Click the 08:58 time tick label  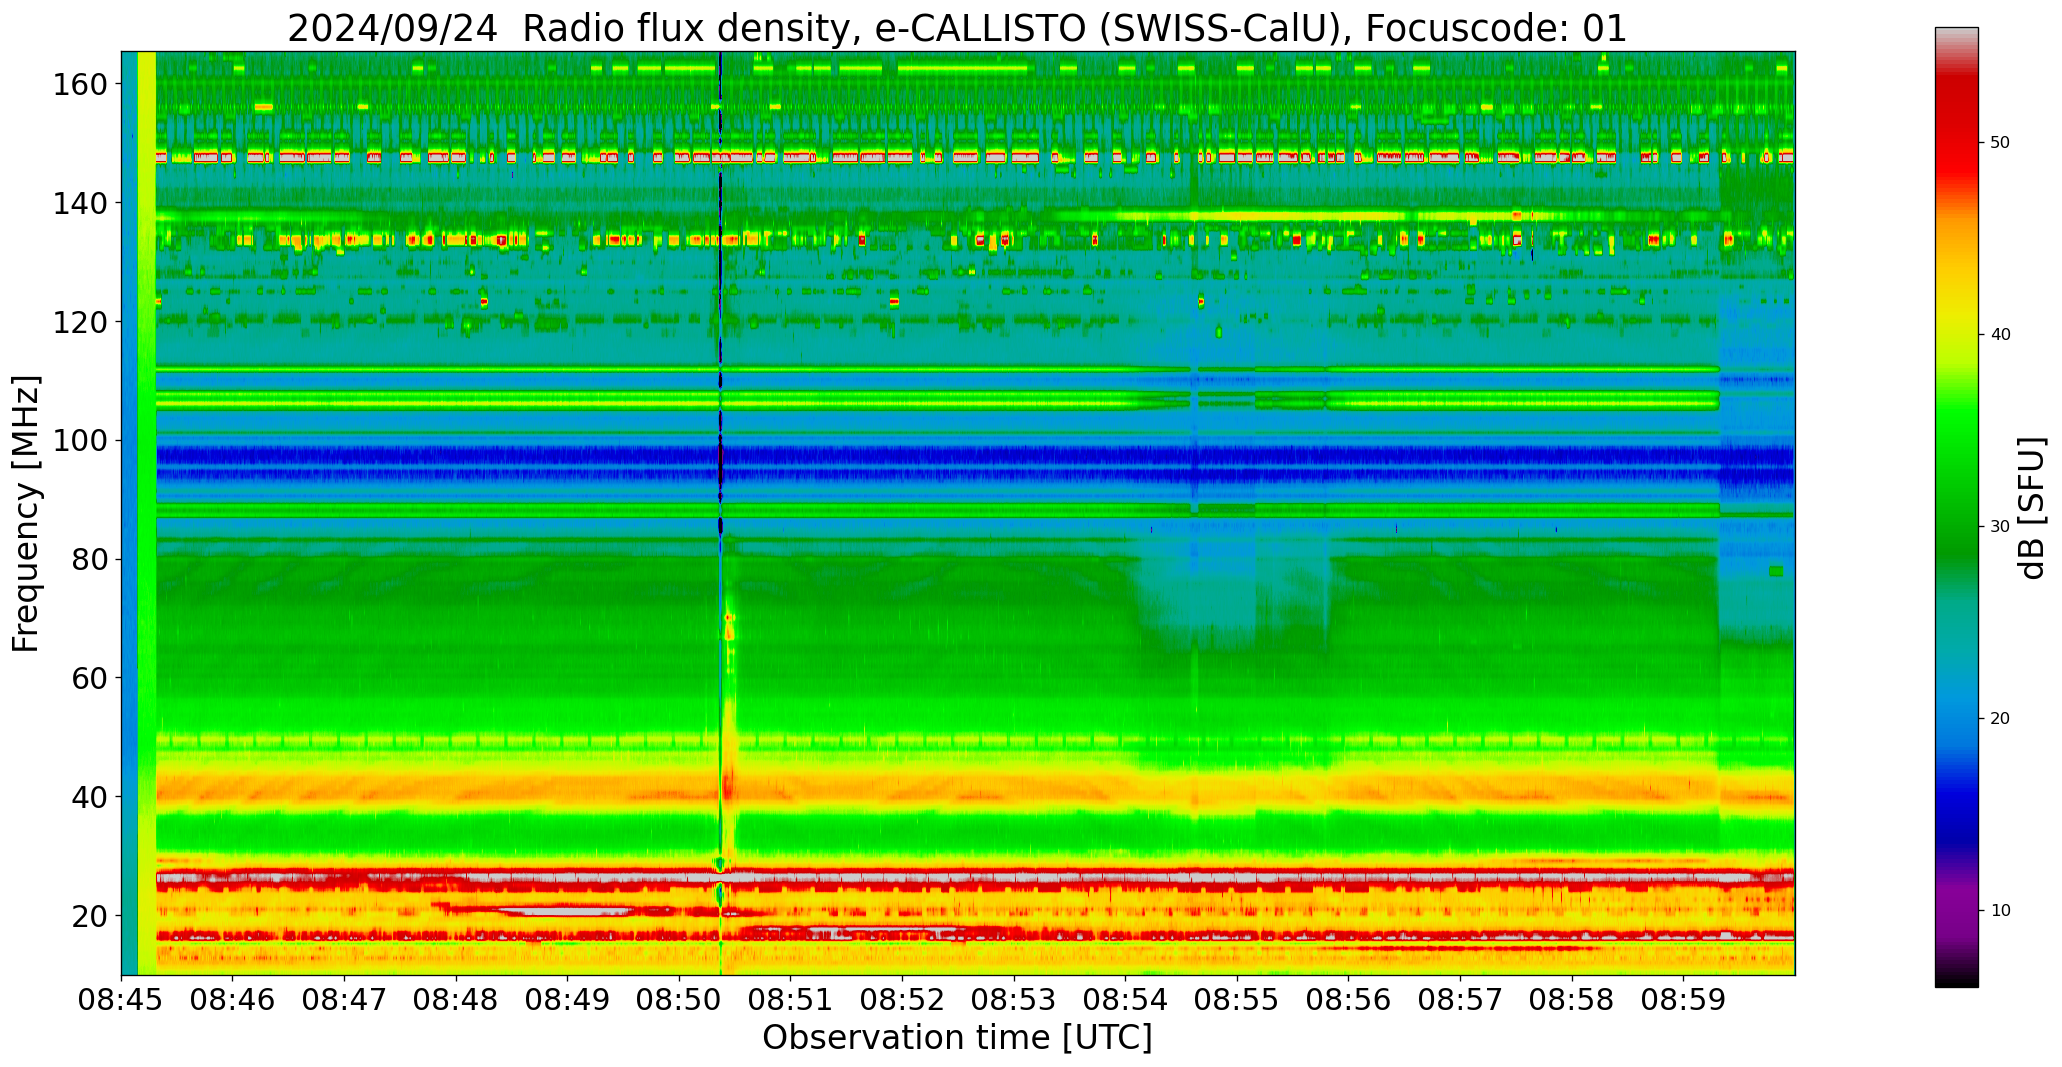tap(1572, 1001)
